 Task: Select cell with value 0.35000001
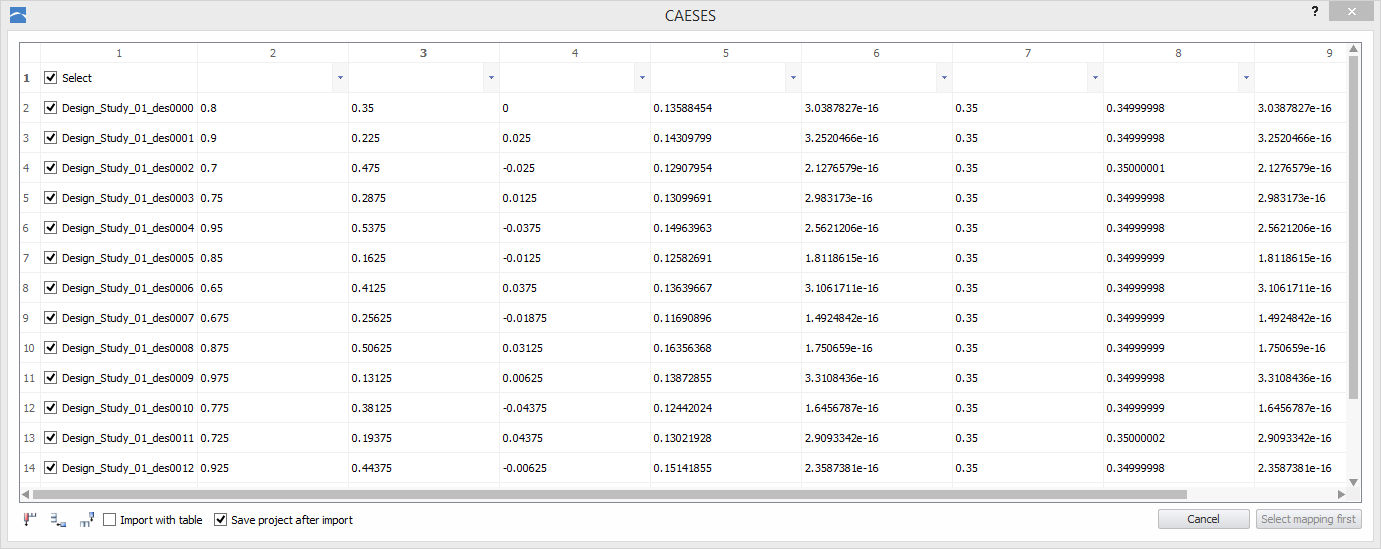[1179, 168]
